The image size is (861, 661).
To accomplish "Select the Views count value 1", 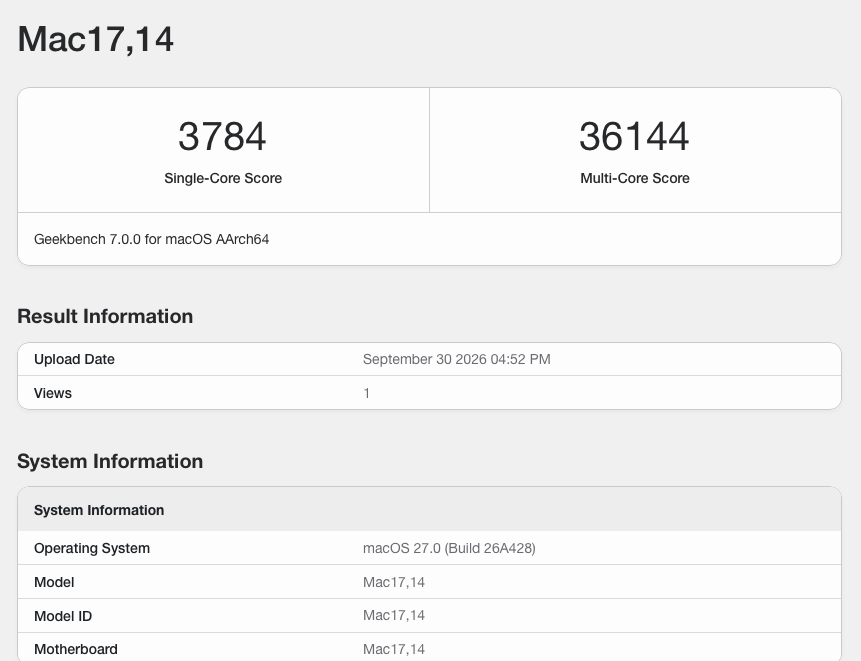I will (366, 393).
